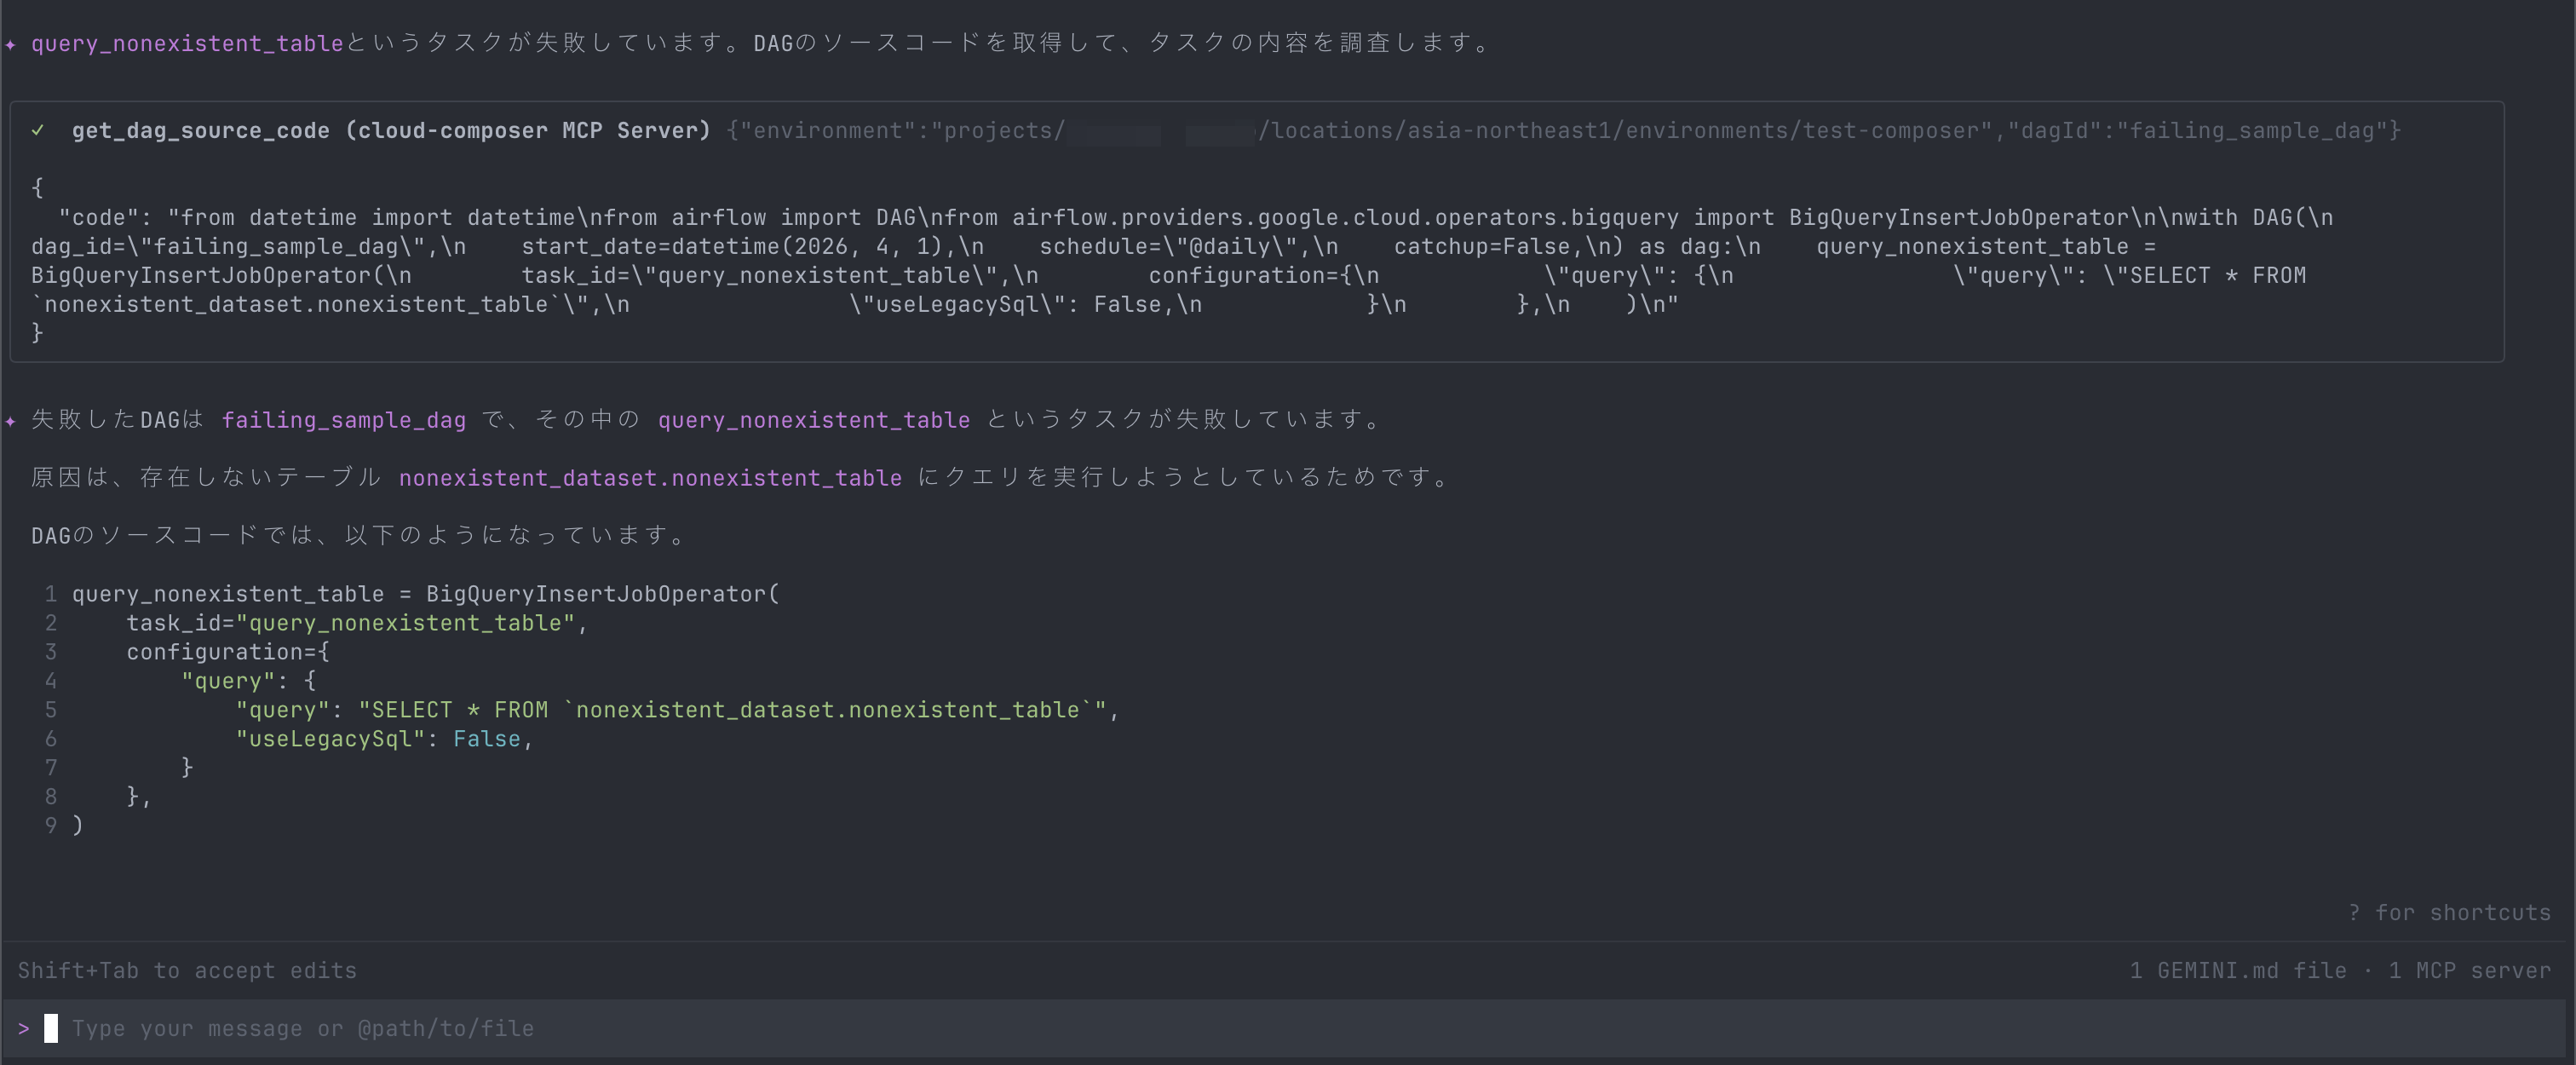Click the green checkmark beside get_dag_source_code

(x=39, y=130)
